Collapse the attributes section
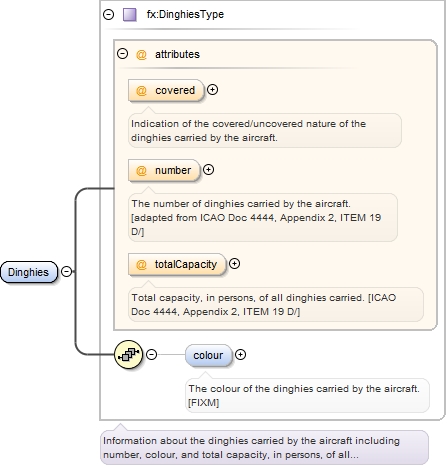447x468 pixels. [122, 54]
